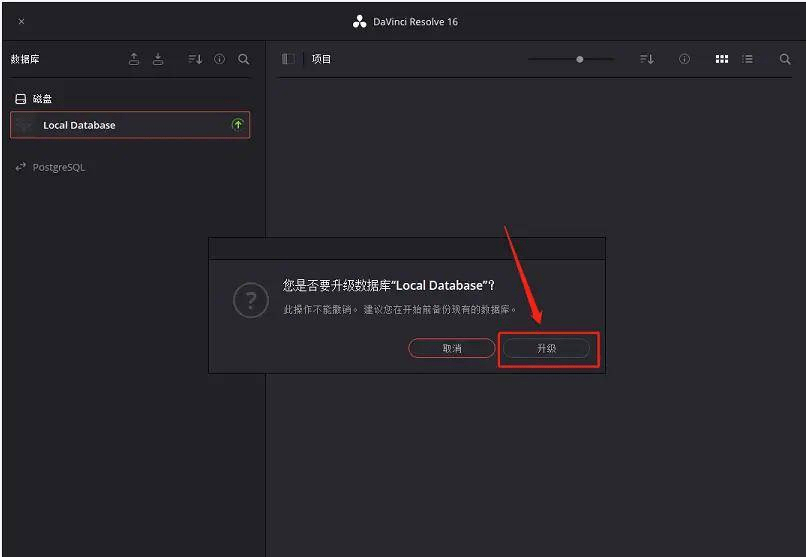Image resolution: width=806 pixels, height=557 pixels.
Task: Click the 磁盘 disk section header
Action: (34, 99)
